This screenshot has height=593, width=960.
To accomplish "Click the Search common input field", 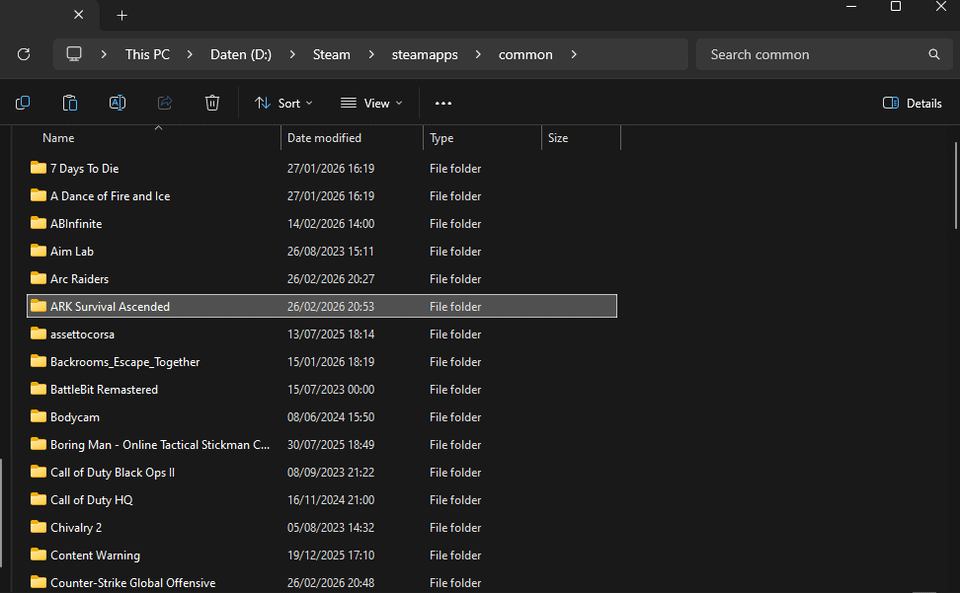I will tap(815, 54).
